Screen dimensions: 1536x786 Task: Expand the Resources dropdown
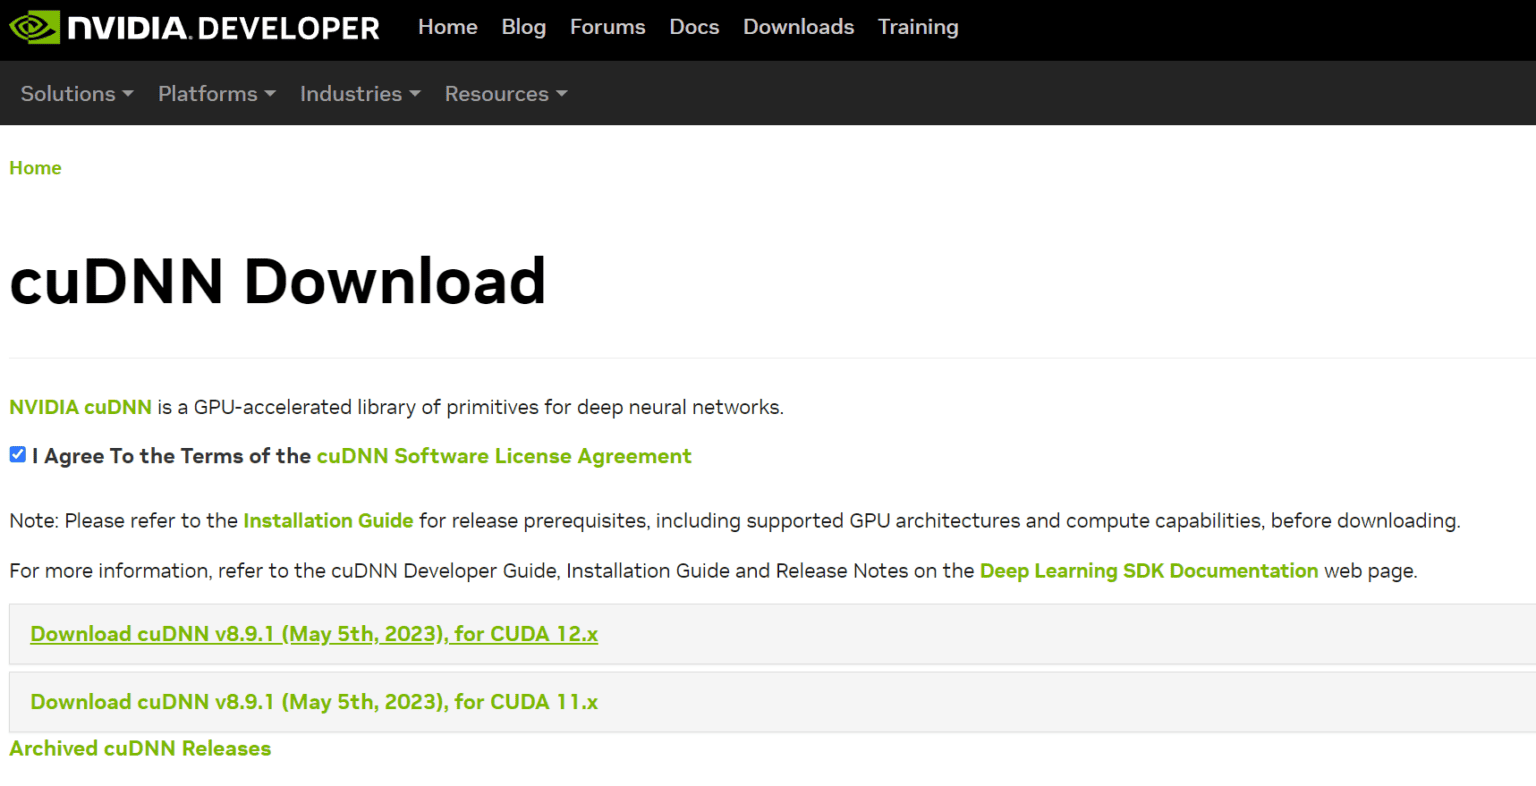(x=505, y=93)
